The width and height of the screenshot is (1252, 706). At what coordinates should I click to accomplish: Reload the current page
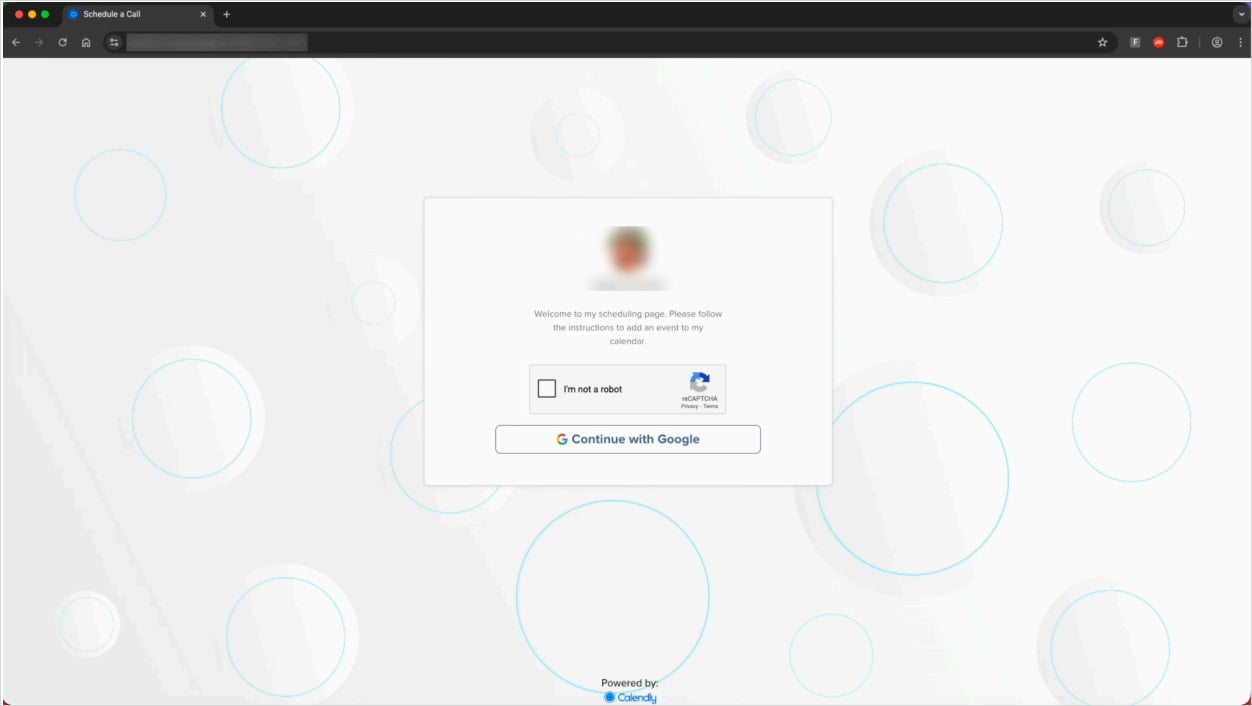[x=62, y=42]
